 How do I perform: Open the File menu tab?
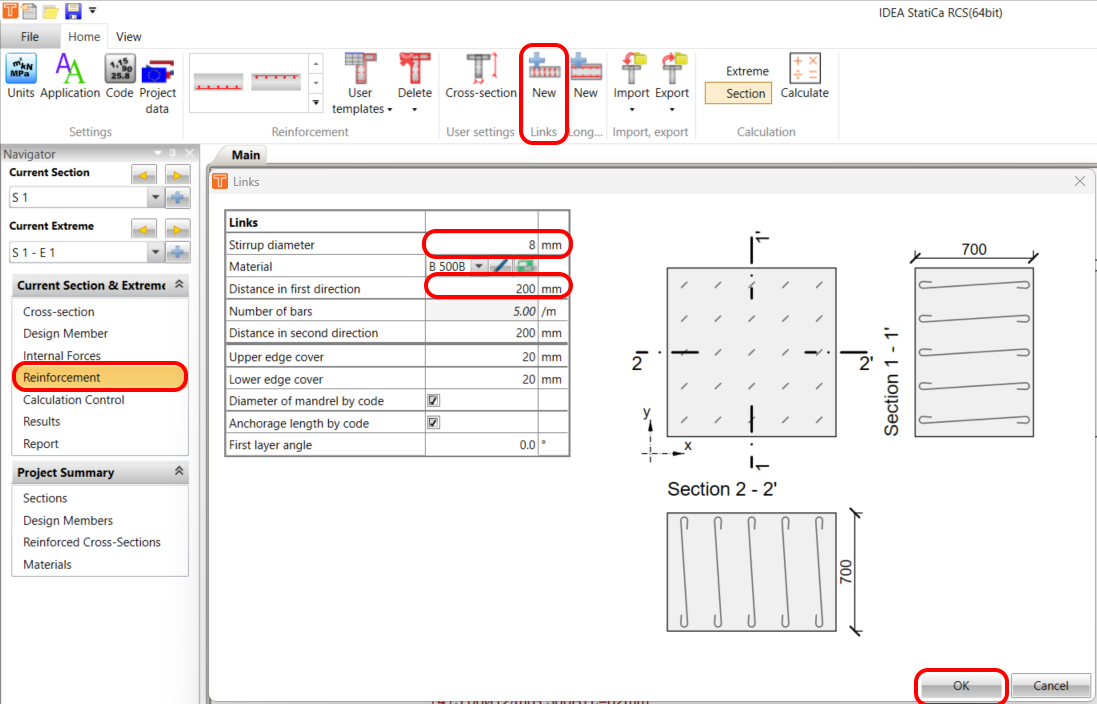[29, 37]
